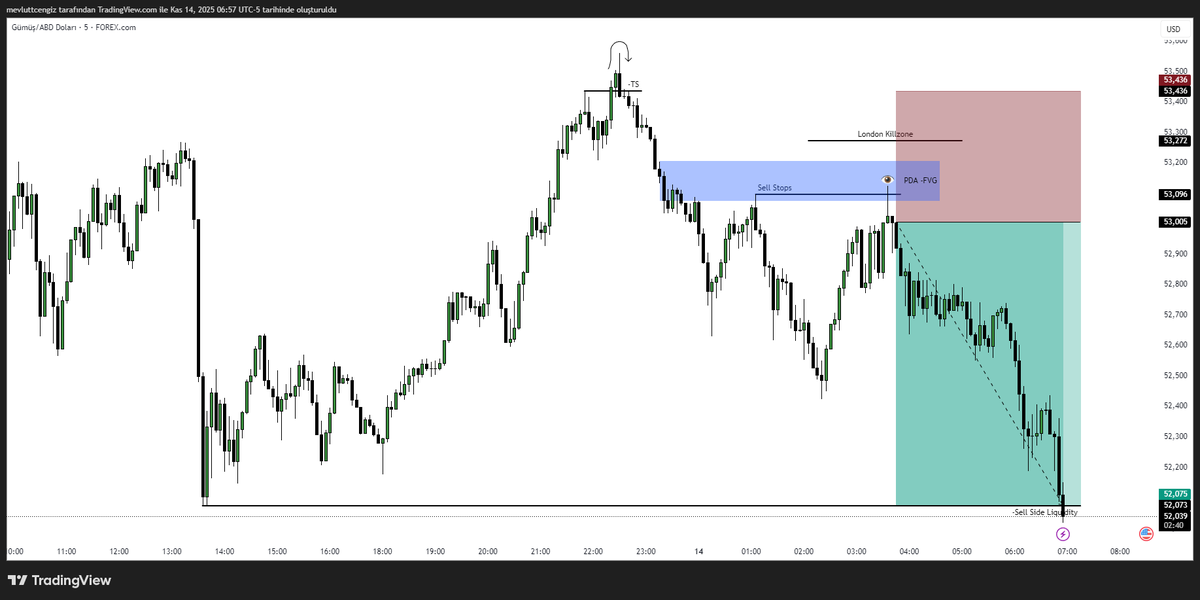Click the 52,900 price axis label
1200x600 pixels.
pos(1174,254)
